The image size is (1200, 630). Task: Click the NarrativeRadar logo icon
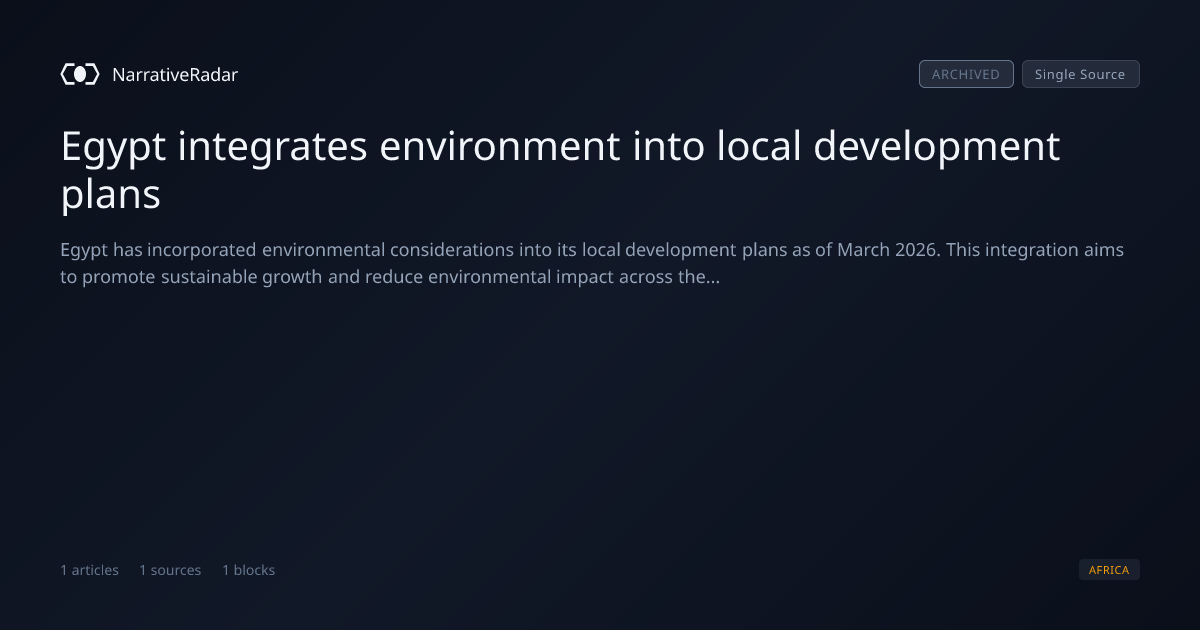pos(80,74)
